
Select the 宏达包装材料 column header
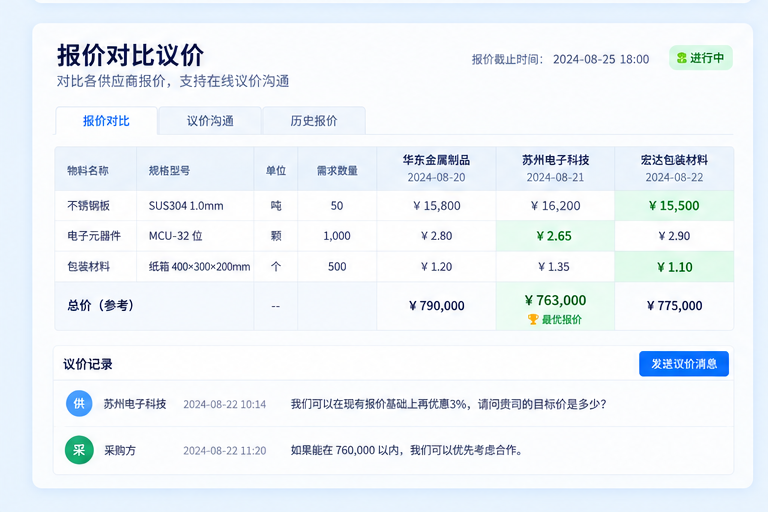[x=674, y=169]
